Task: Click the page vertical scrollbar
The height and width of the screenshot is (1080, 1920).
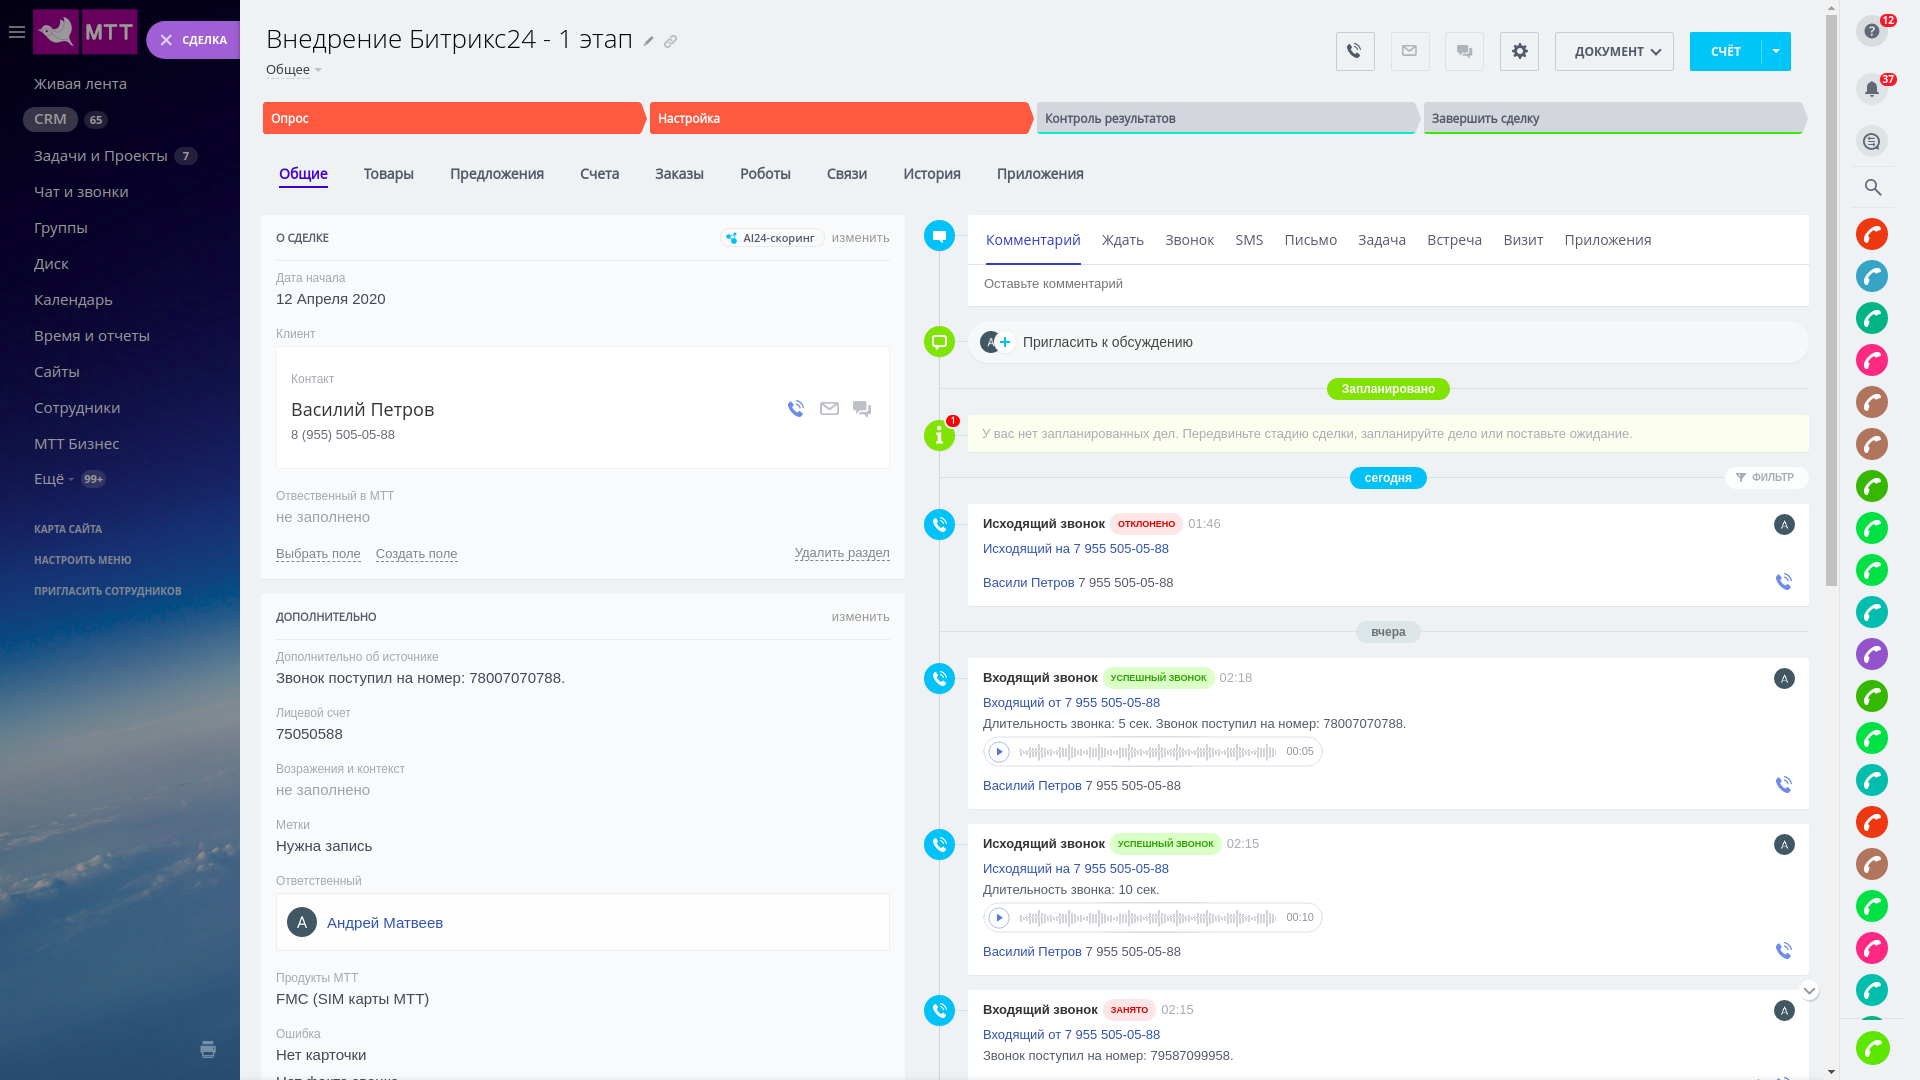Action: [1831, 300]
